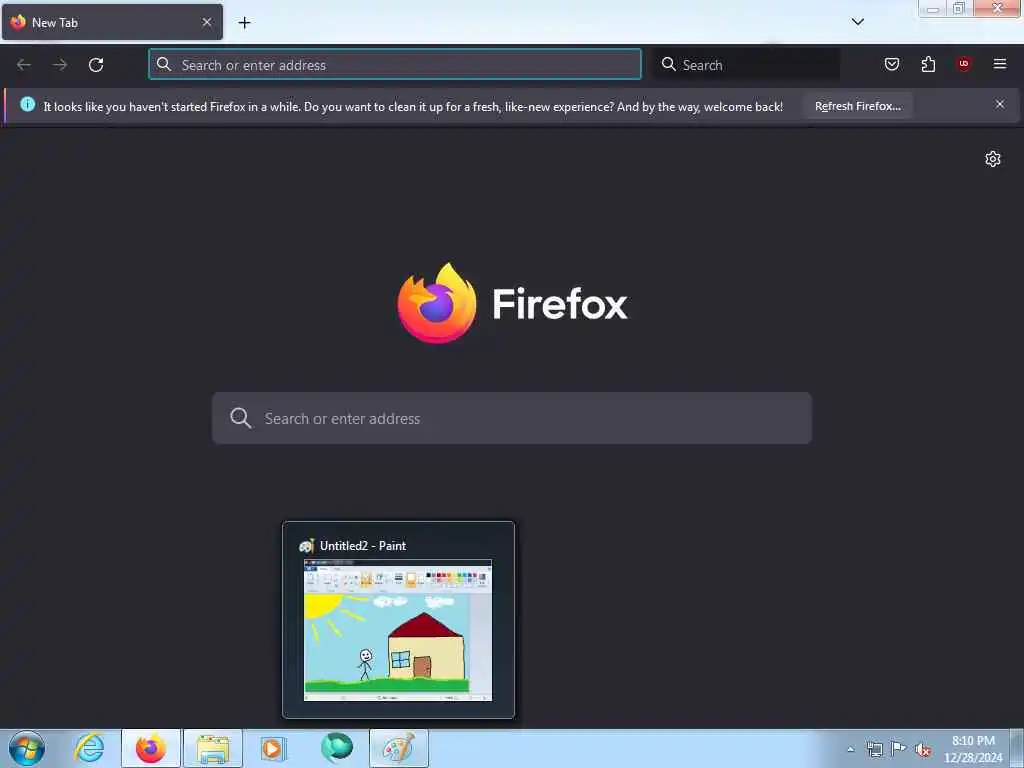Reload the current page
This screenshot has width=1024, height=768.
[96, 65]
